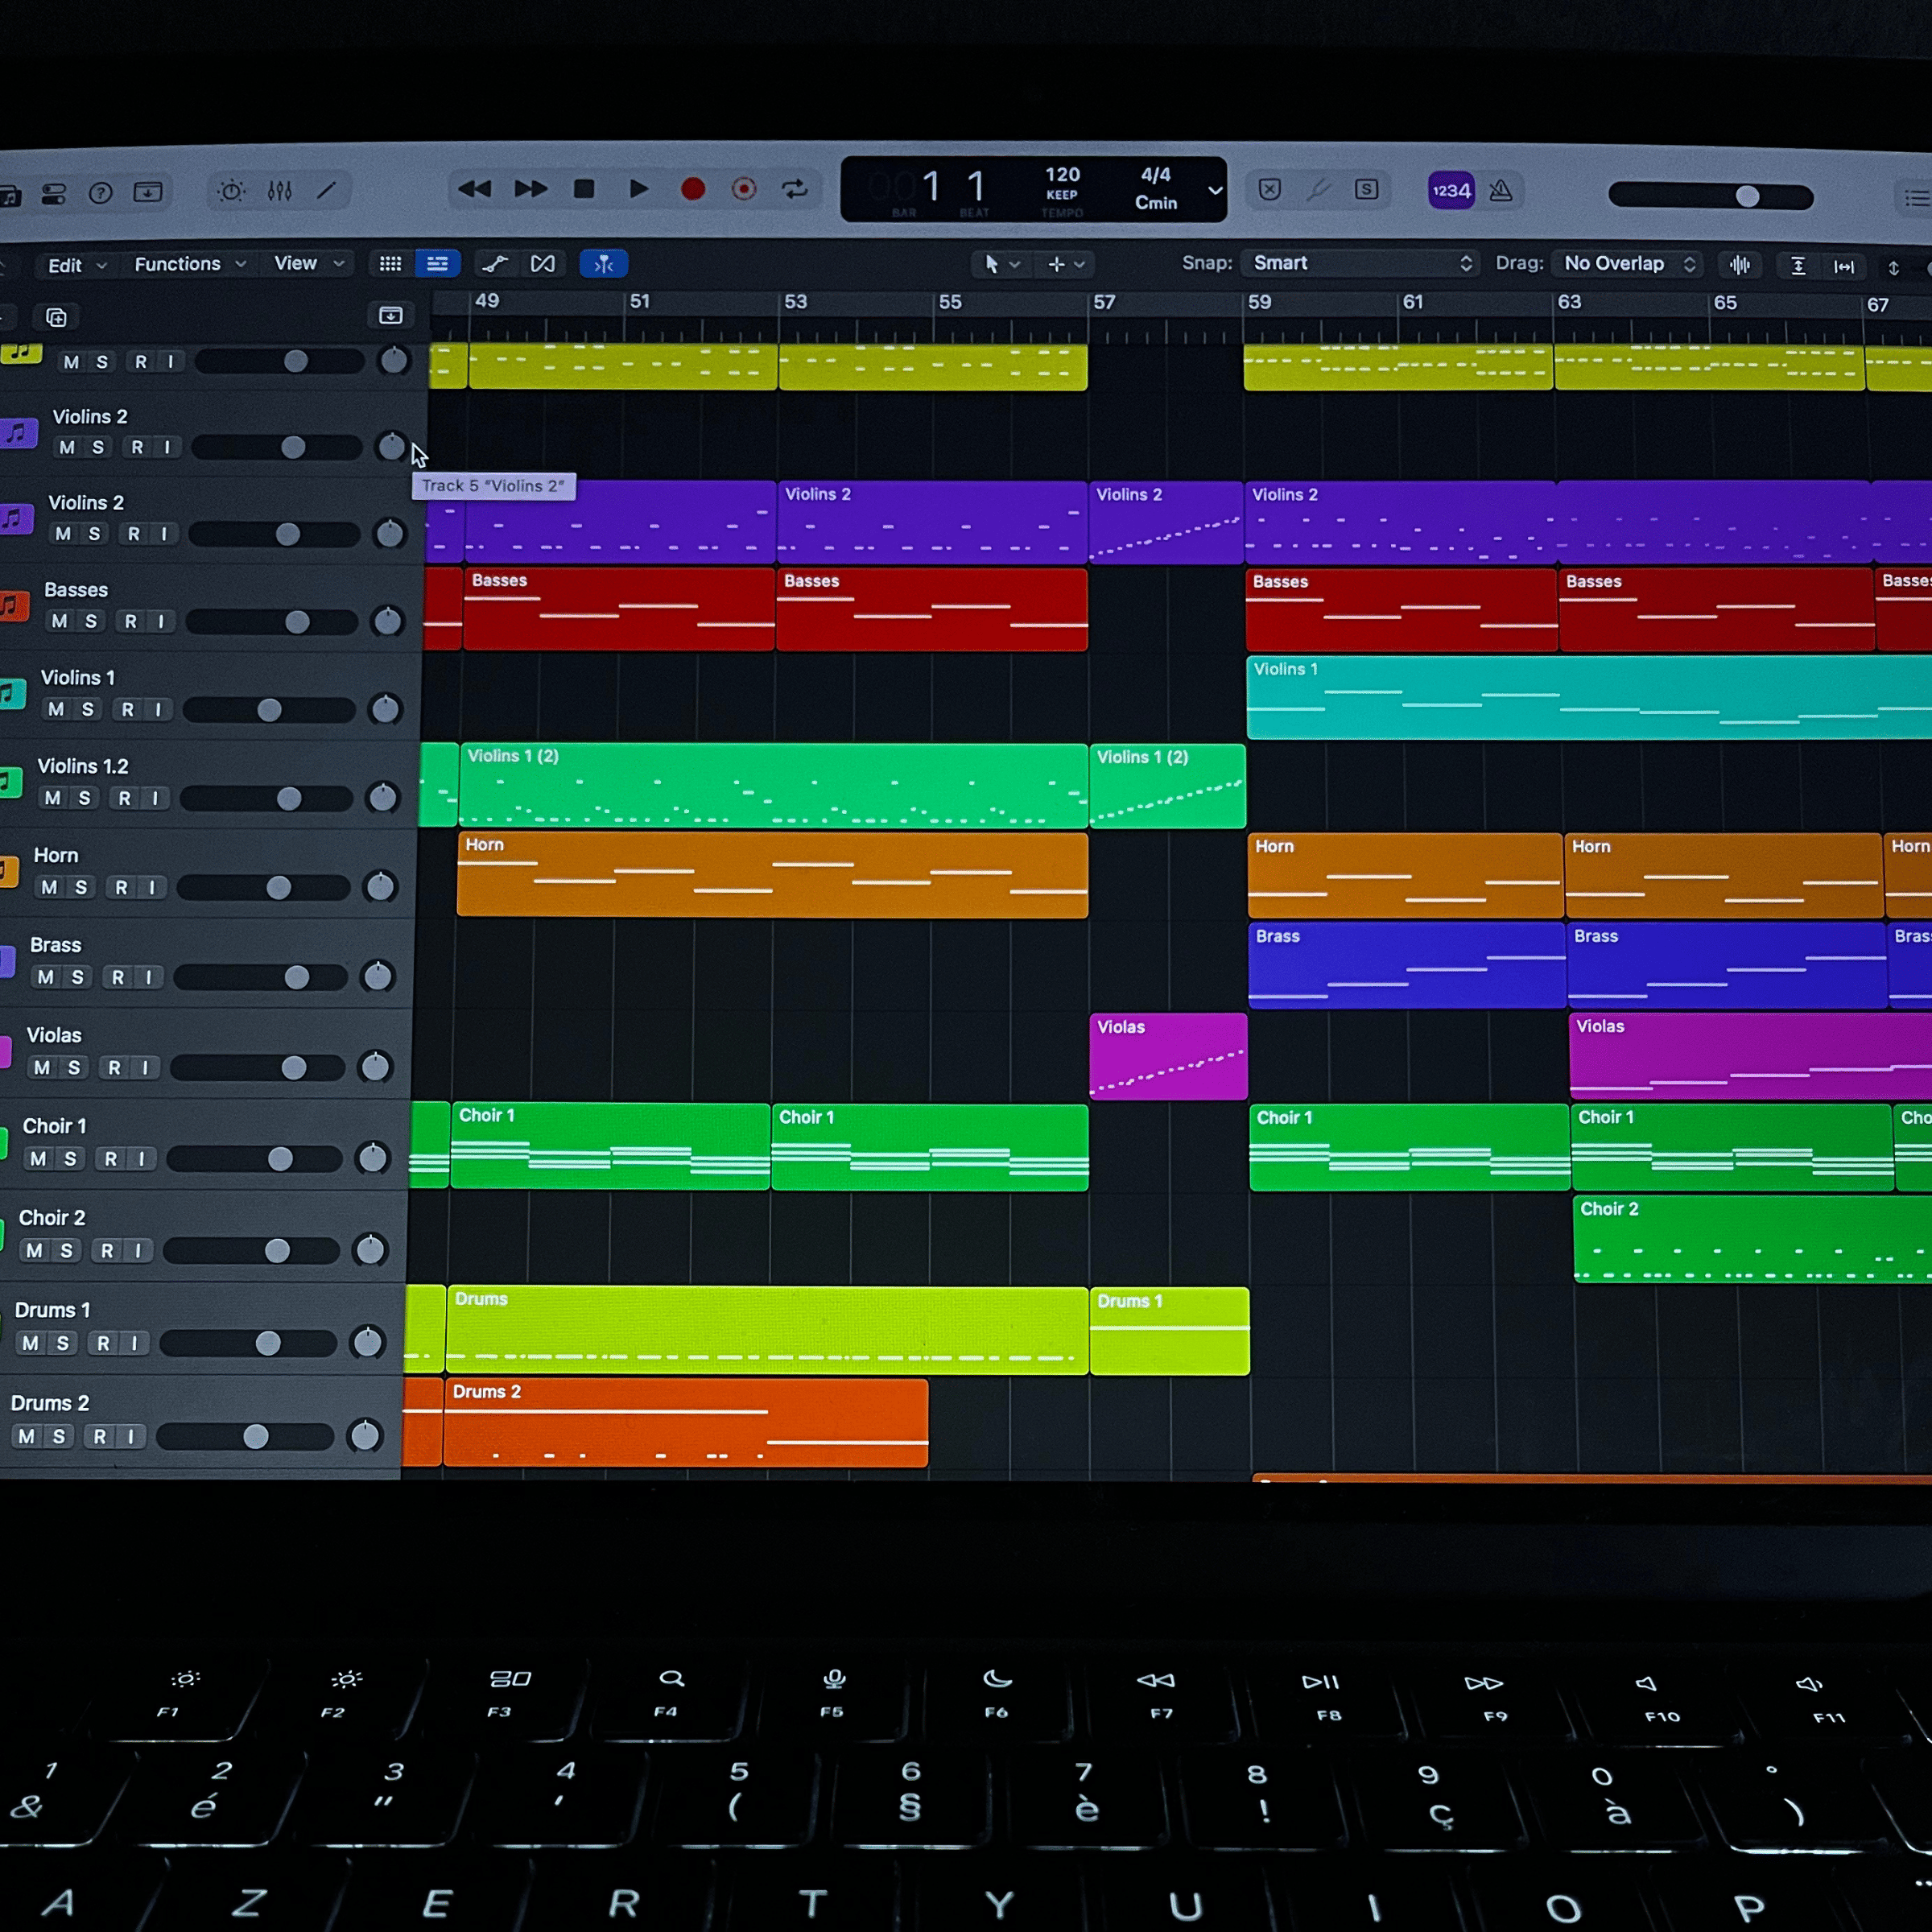Click the Editors pencil icon
Viewport: 1932px width, 1932px height.
click(x=327, y=191)
